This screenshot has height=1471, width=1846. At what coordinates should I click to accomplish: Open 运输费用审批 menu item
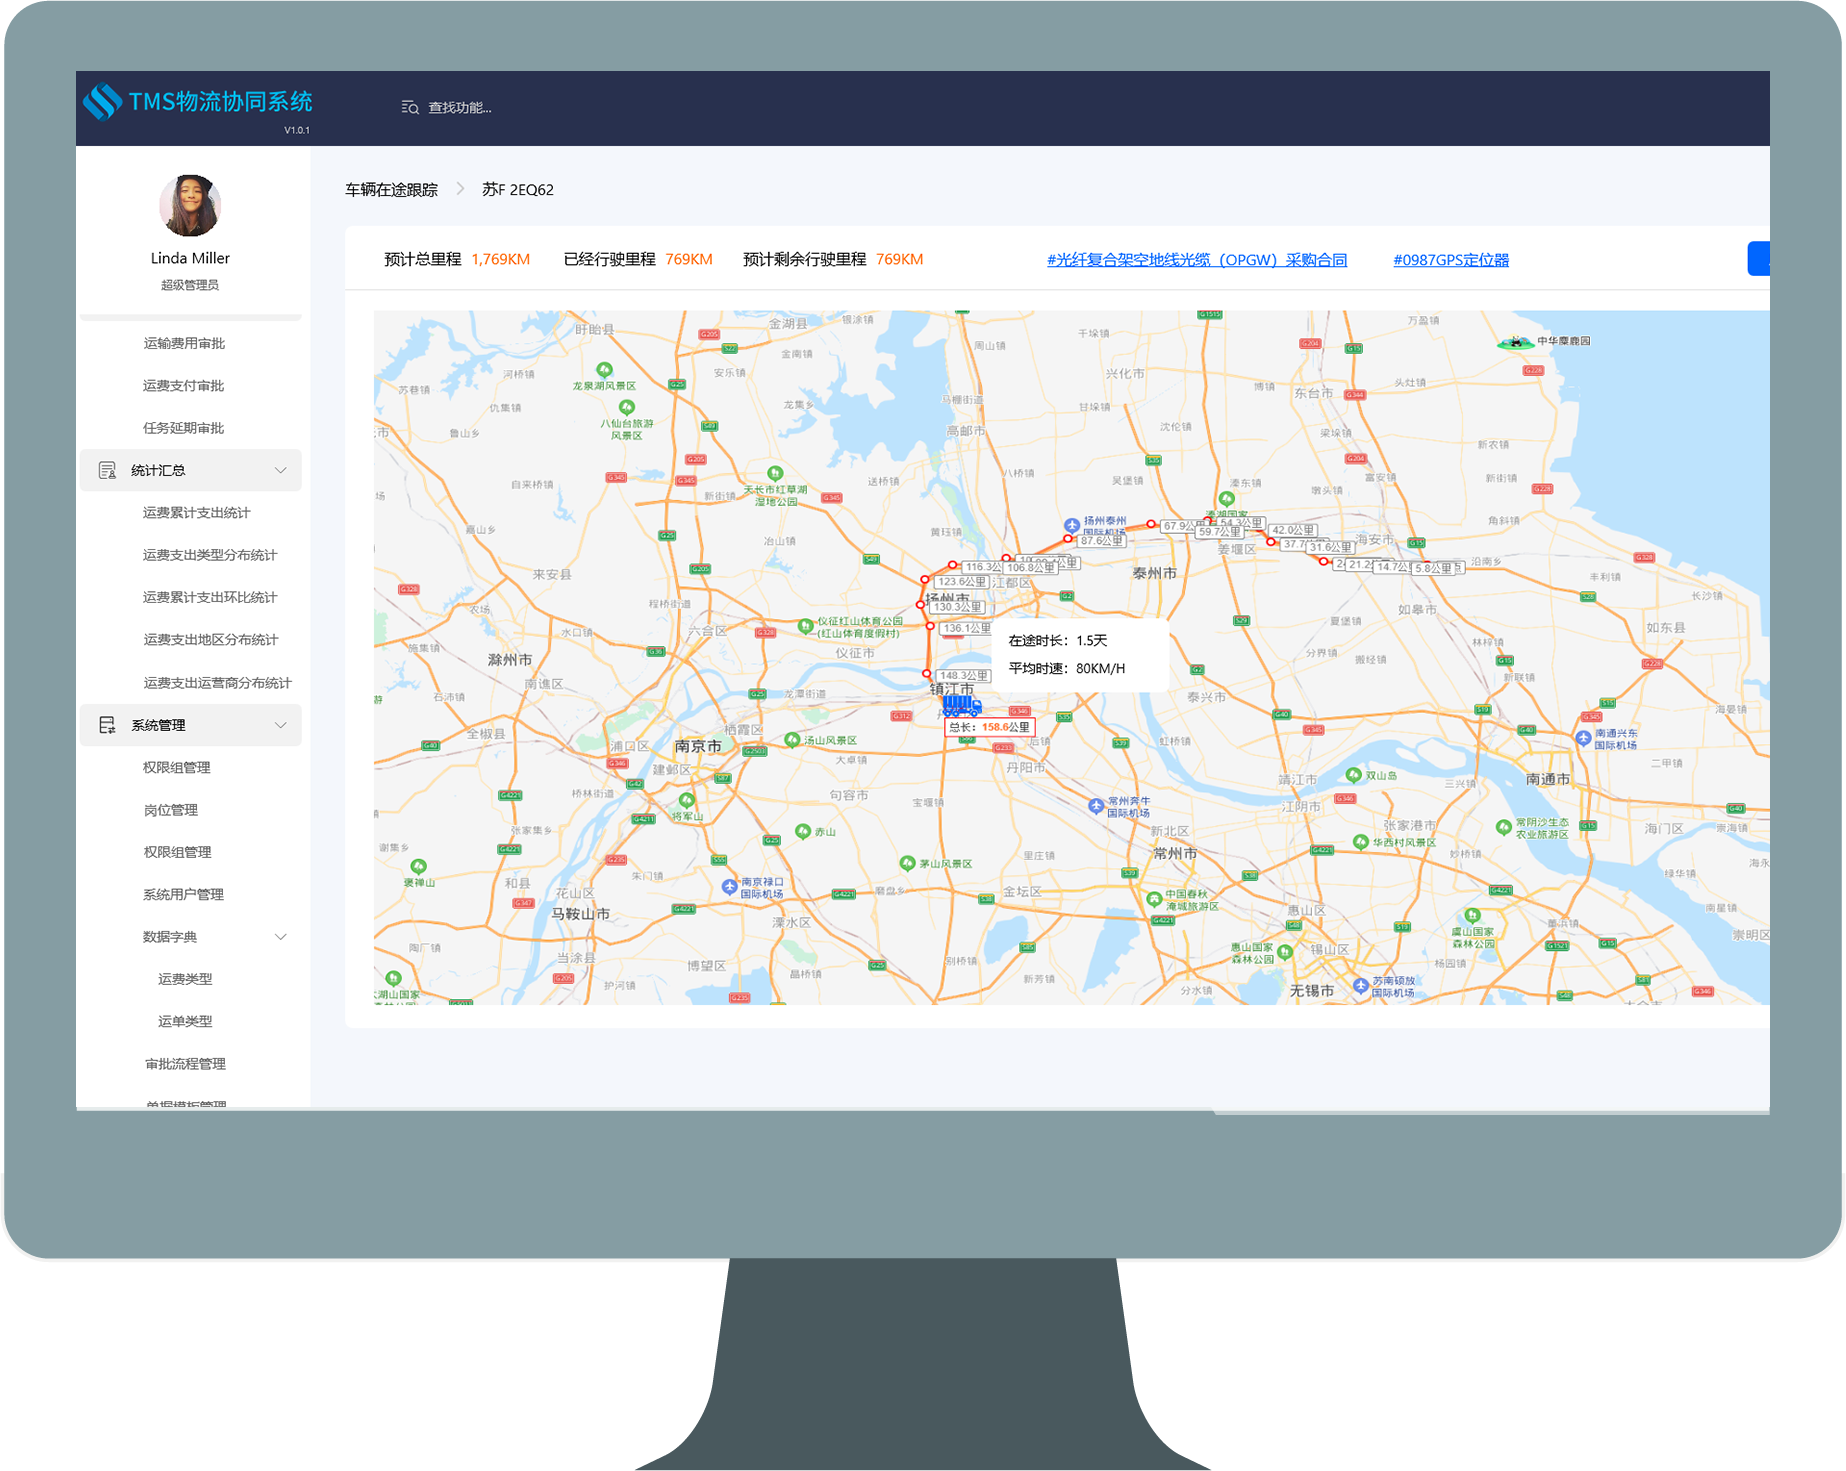(184, 343)
